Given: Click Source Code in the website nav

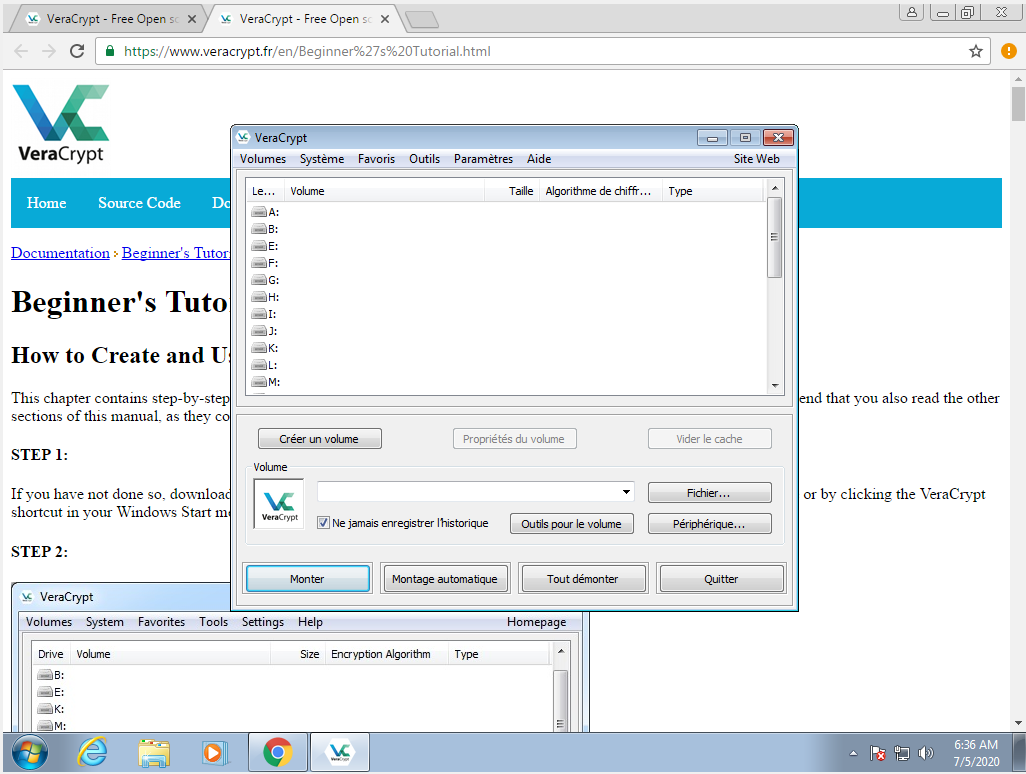Looking at the screenshot, I should tap(139, 203).
